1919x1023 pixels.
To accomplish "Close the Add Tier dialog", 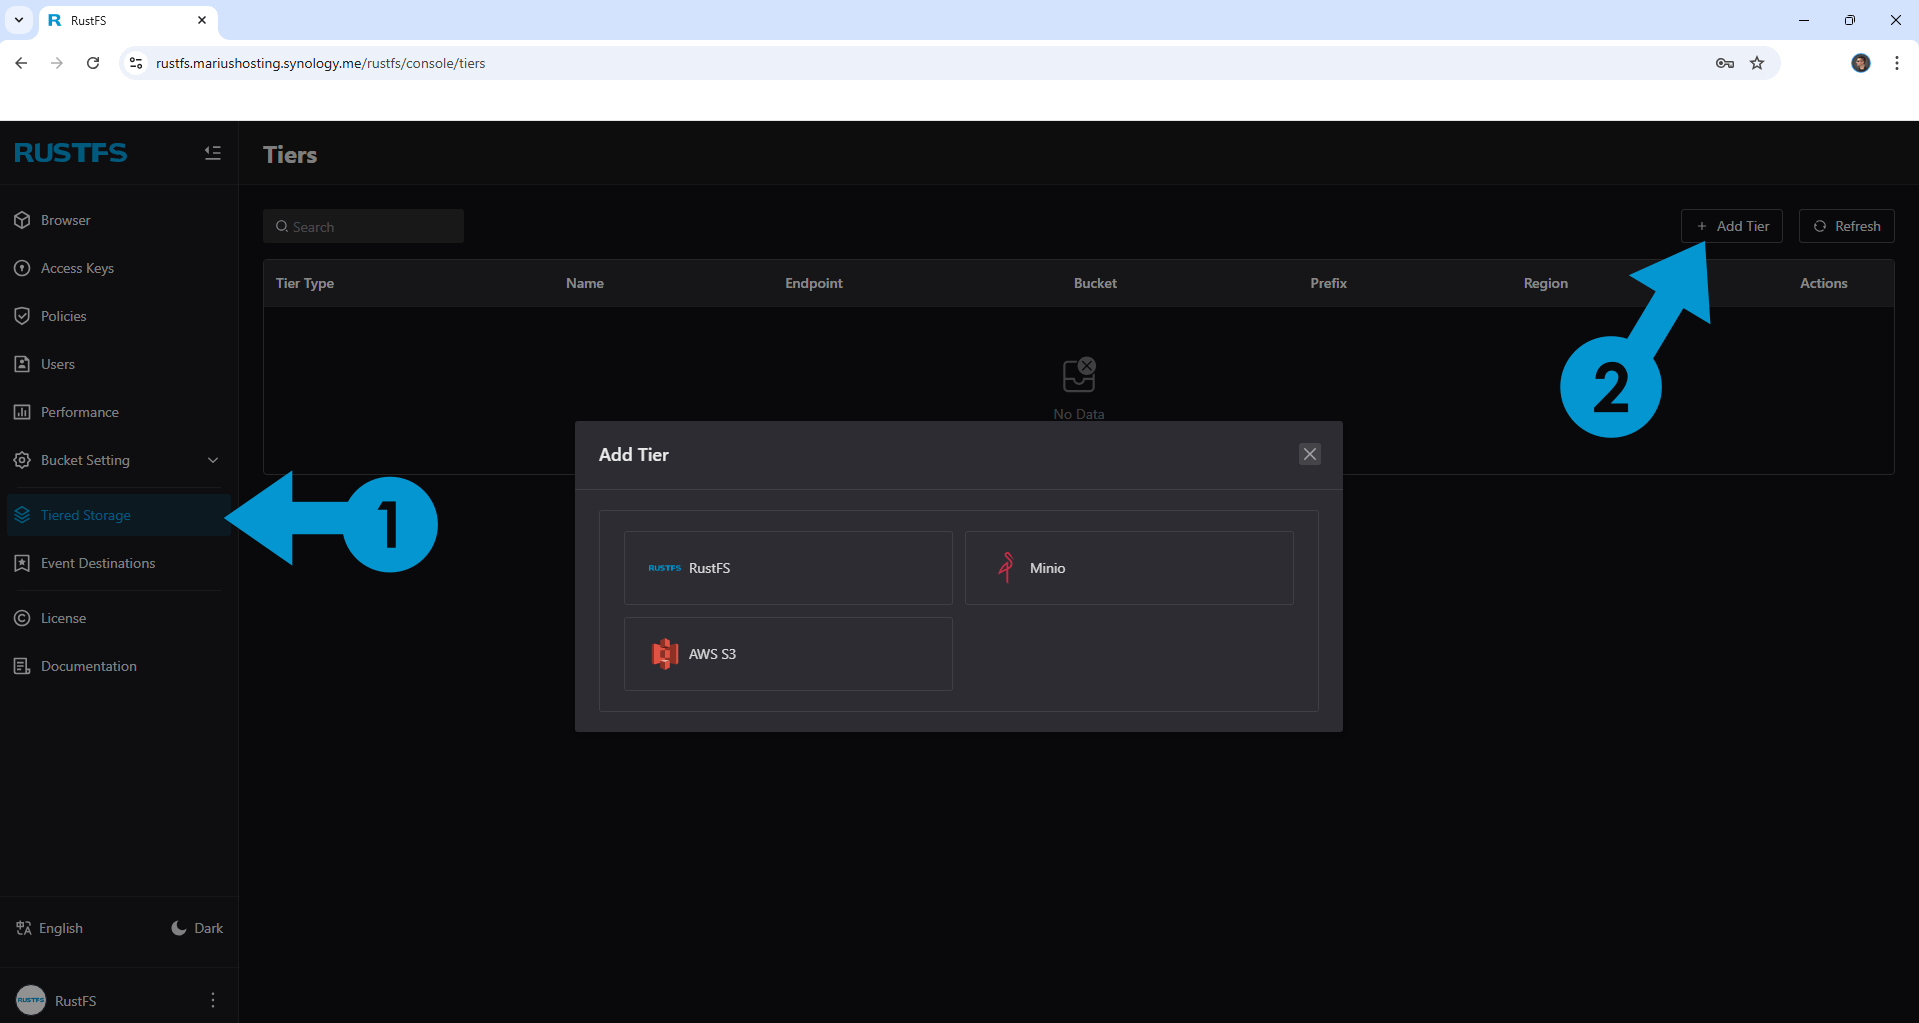I will click(1310, 454).
